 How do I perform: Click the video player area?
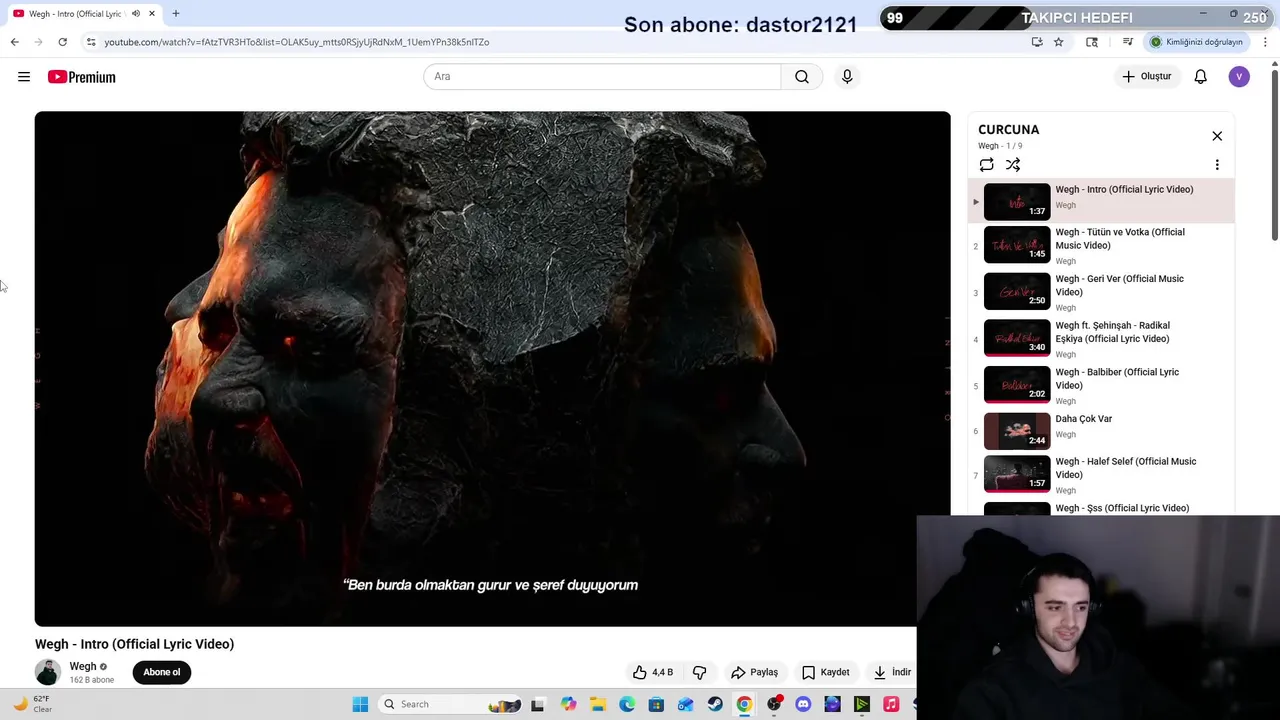[x=492, y=368]
